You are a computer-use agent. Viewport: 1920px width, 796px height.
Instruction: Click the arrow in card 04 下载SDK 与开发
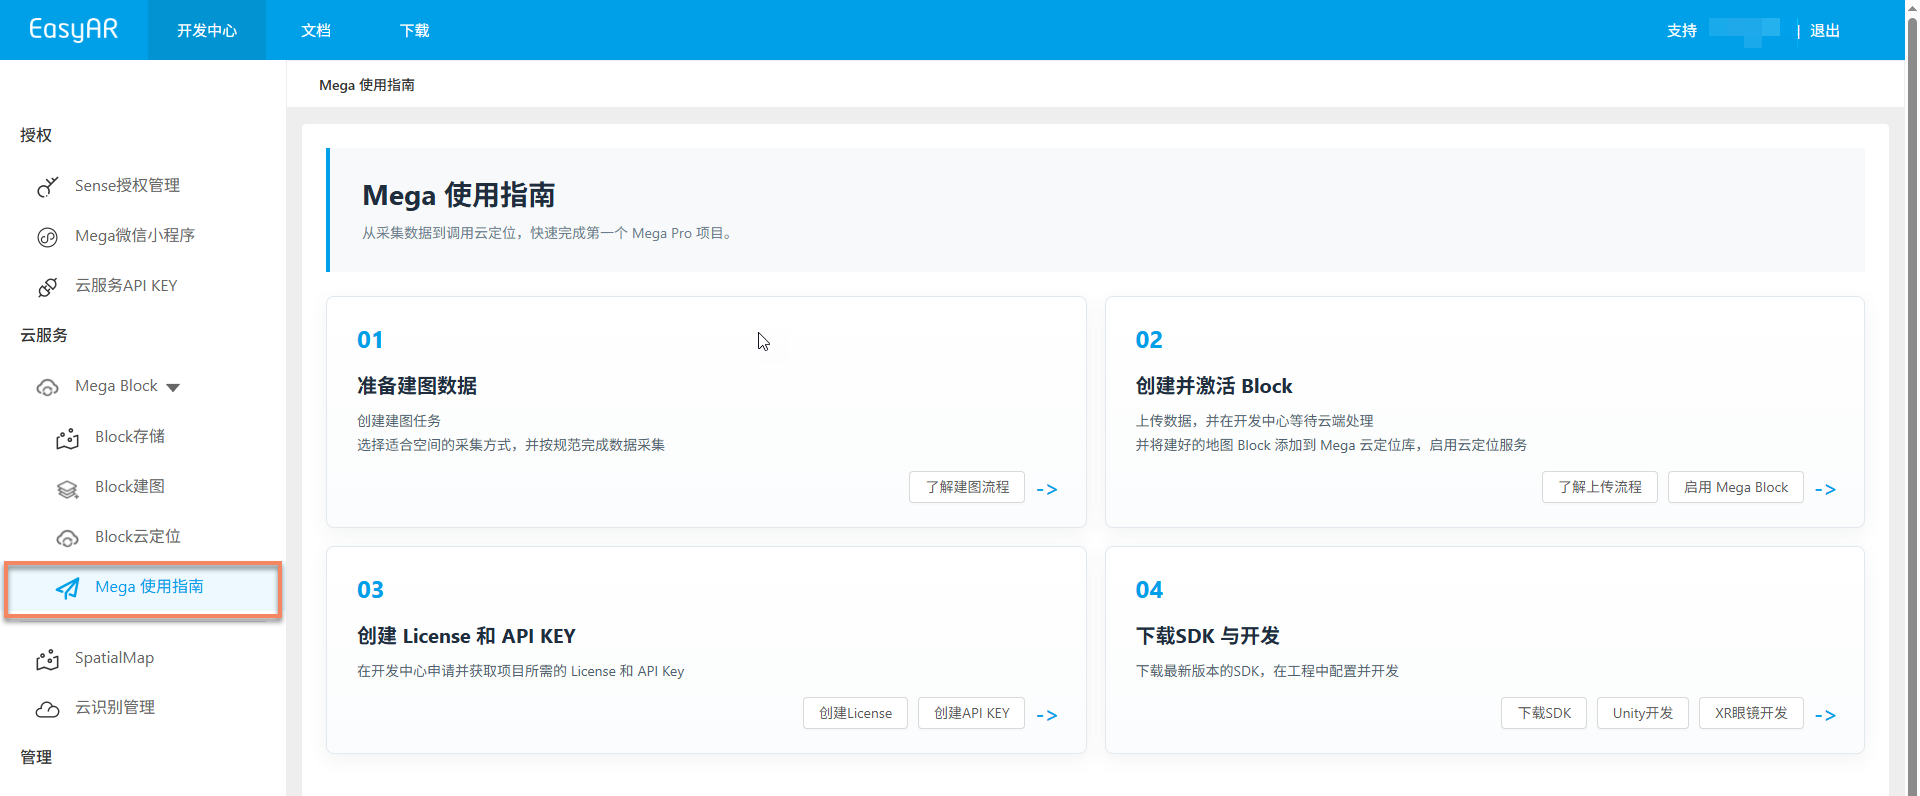tap(1825, 715)
